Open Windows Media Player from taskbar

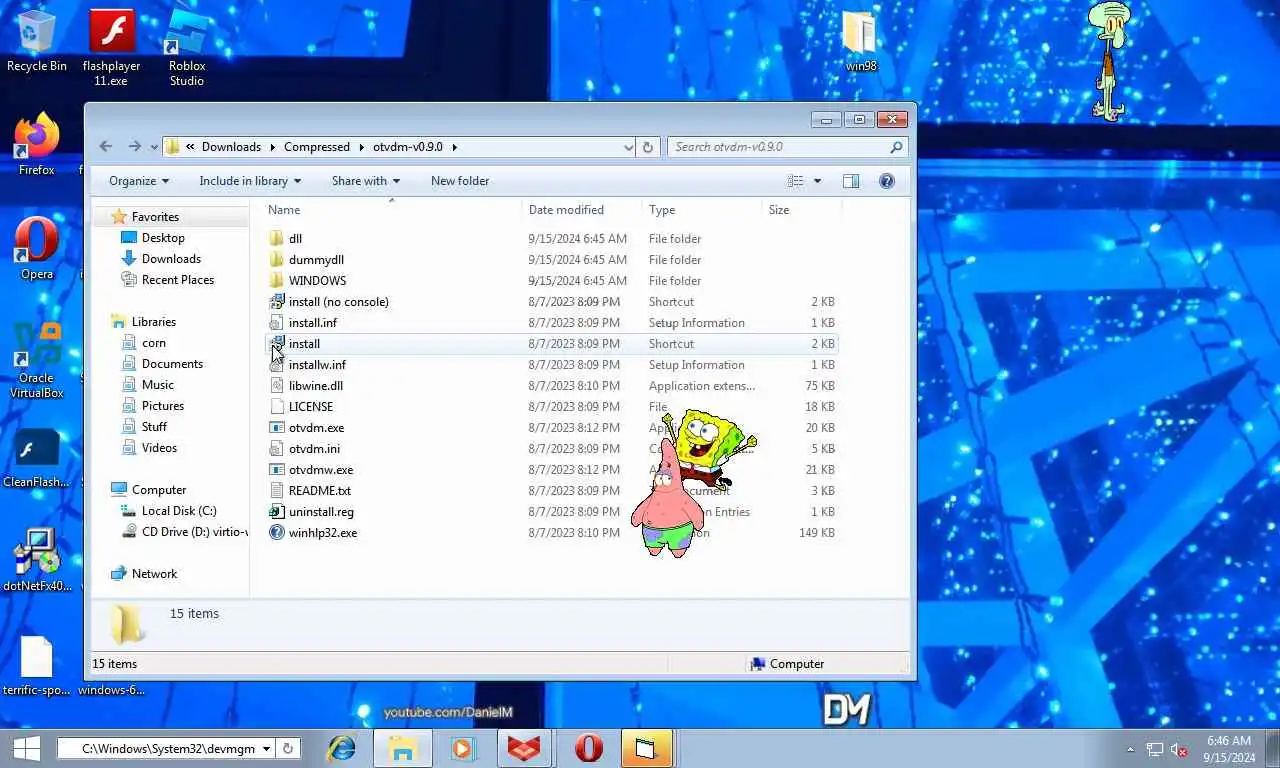coord(462,748)
